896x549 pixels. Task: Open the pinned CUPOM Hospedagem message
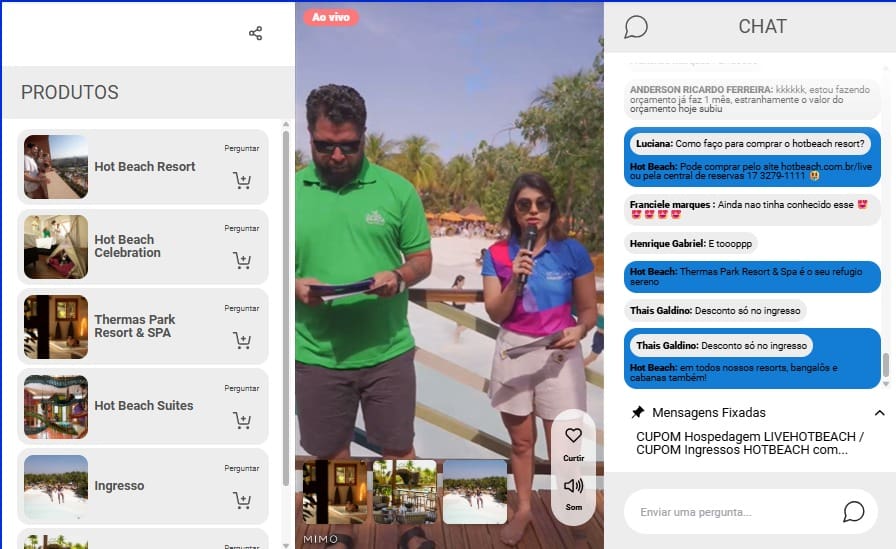[x=750, y=443]
